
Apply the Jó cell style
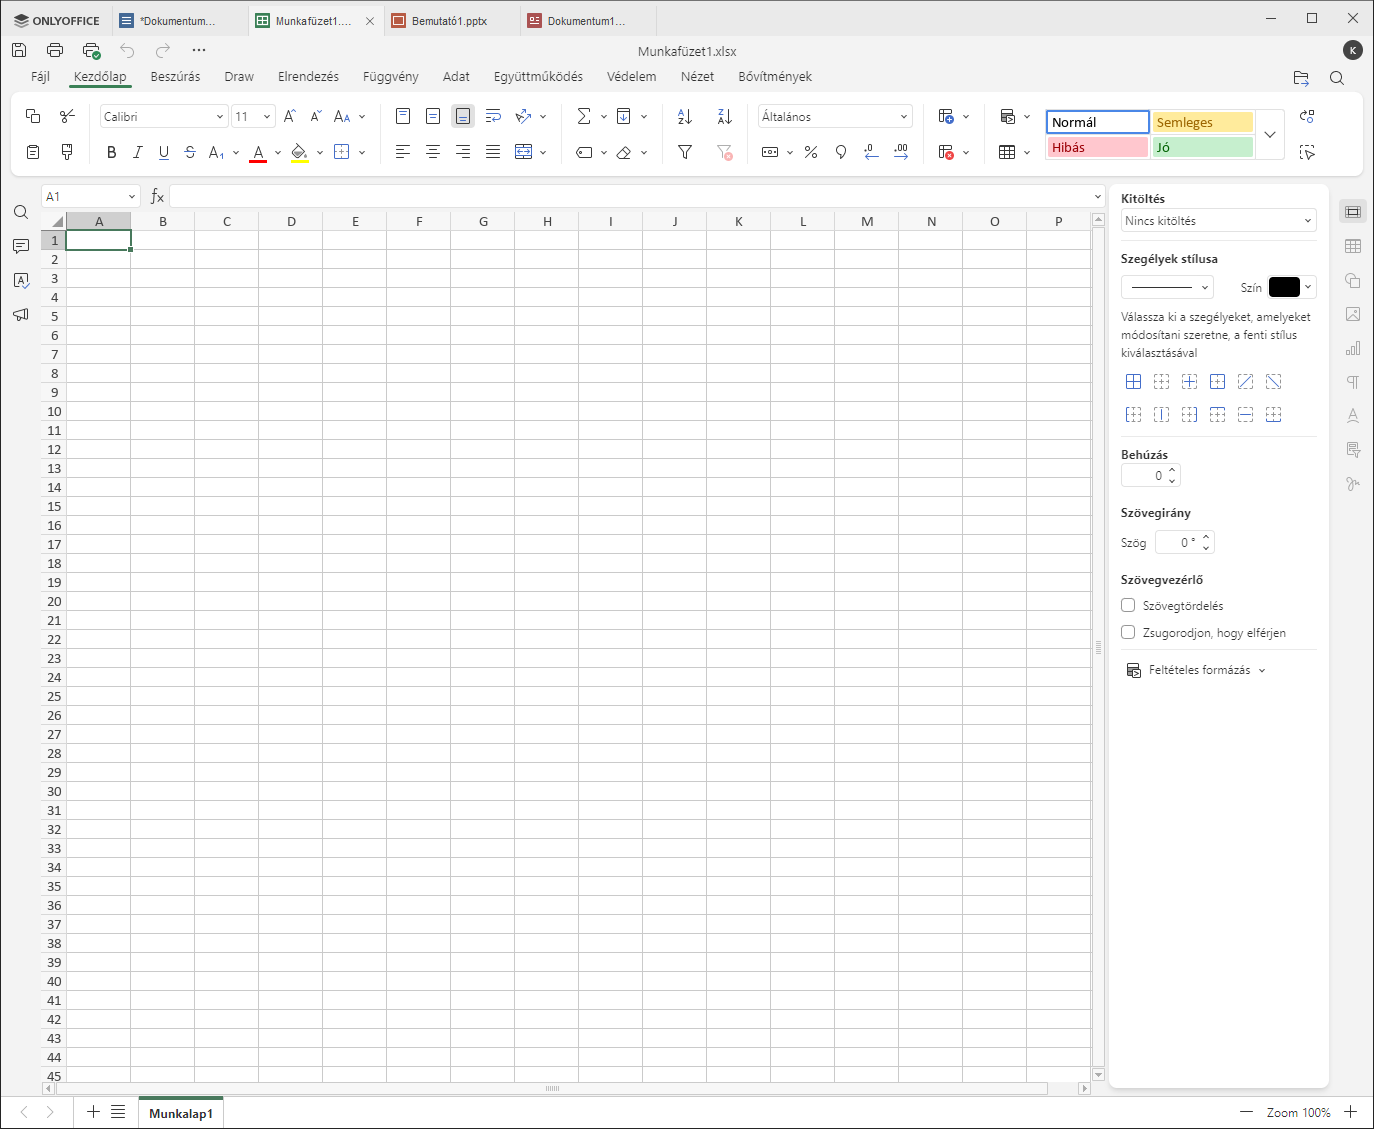pos(1203,147)
